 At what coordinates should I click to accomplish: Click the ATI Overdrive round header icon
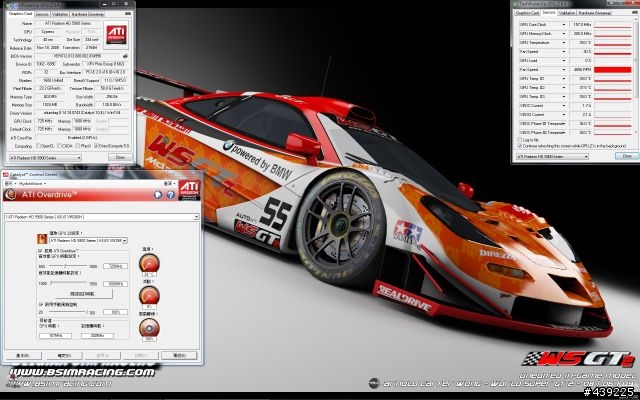(x=10, y=195)
